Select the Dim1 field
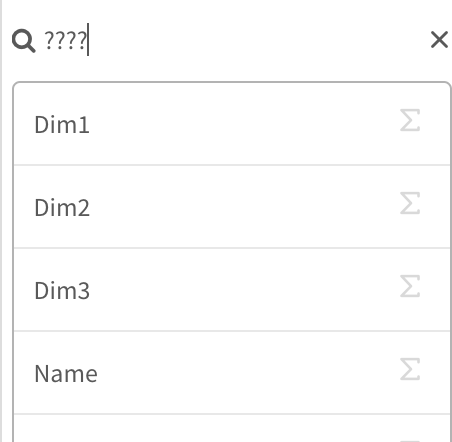 232,124
